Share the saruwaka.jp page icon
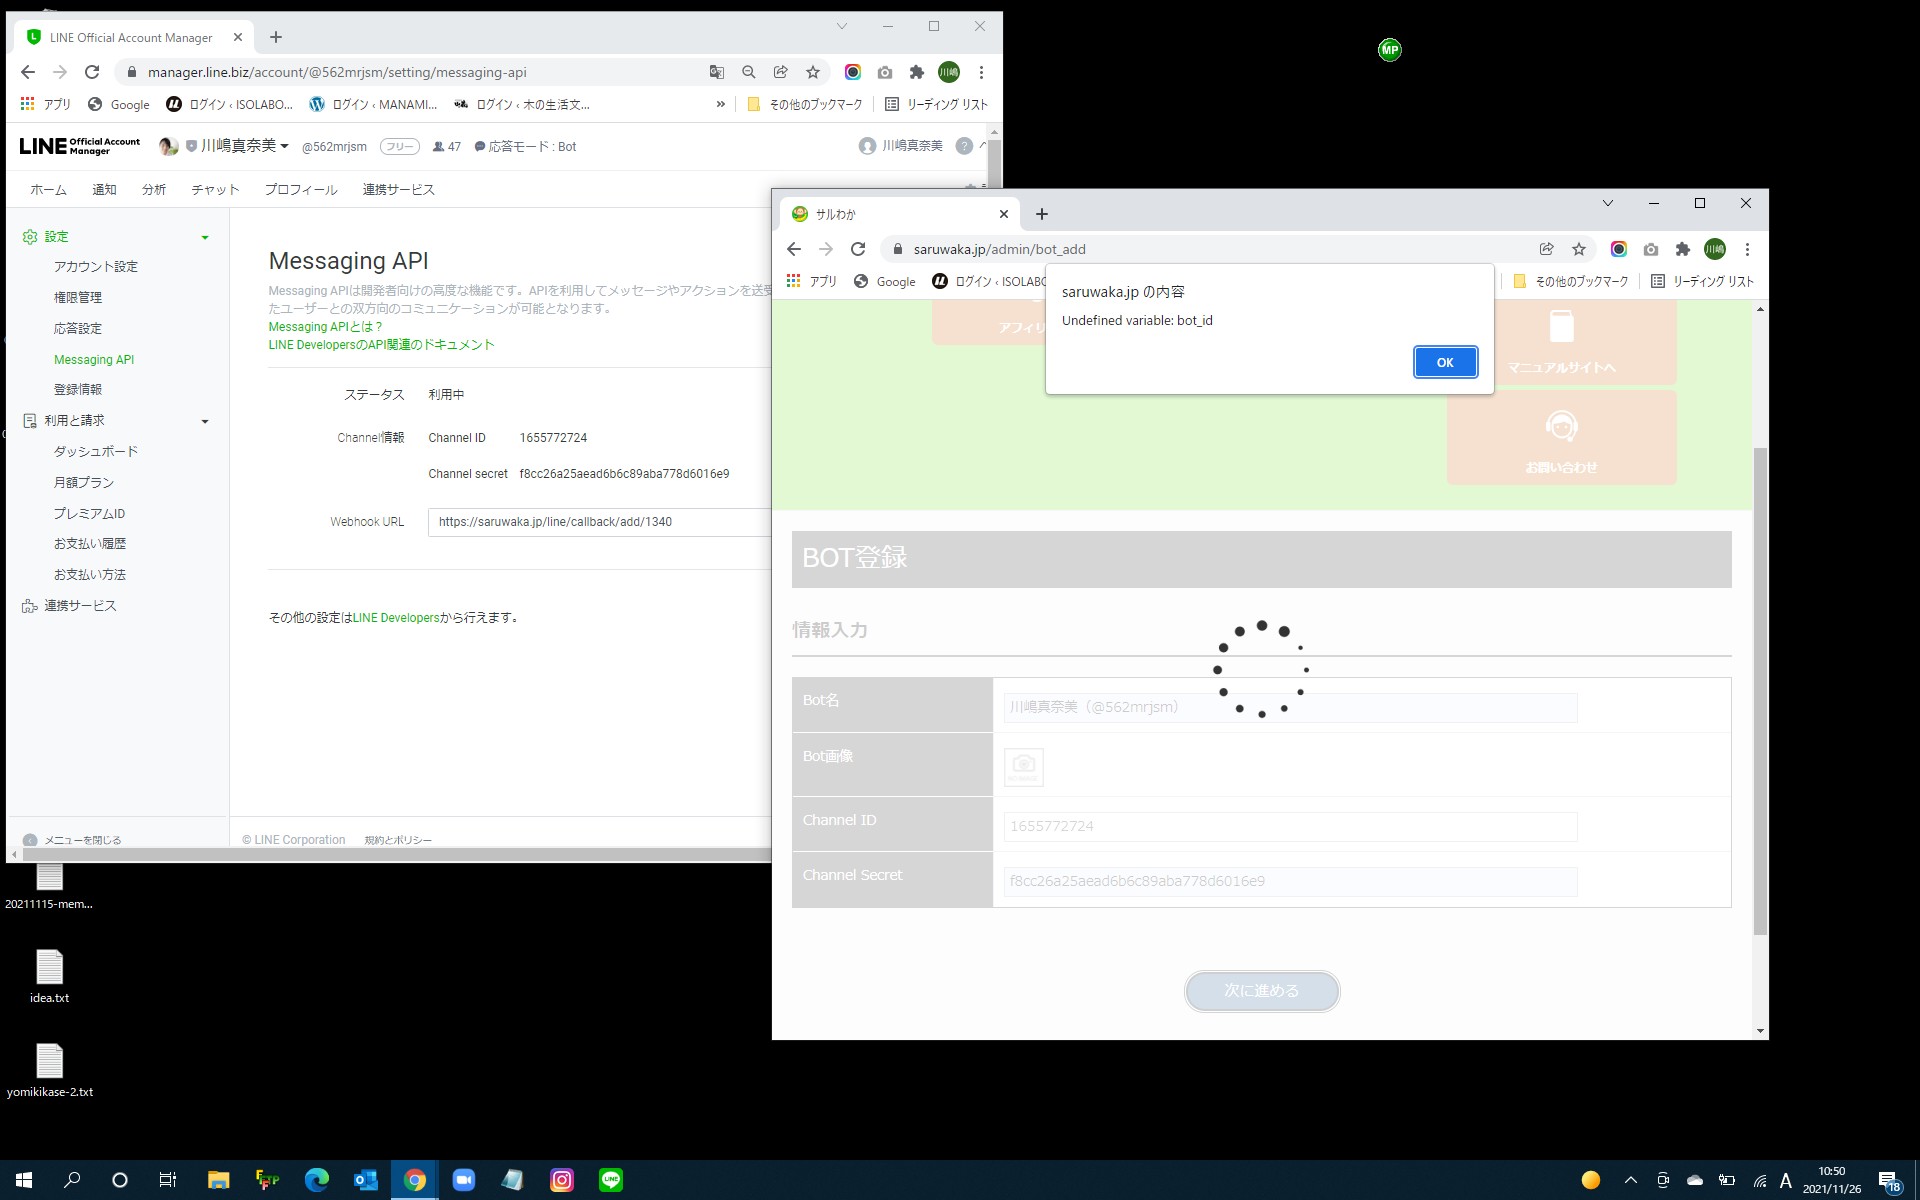This screenshot has width=1920, height=1200. pos(1547,249)
